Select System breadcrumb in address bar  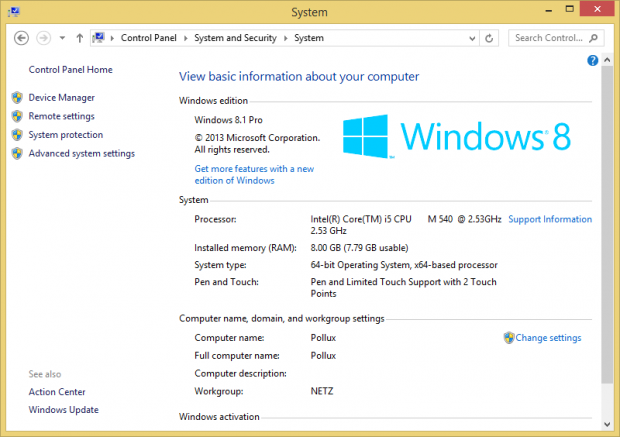click(309, 38)
